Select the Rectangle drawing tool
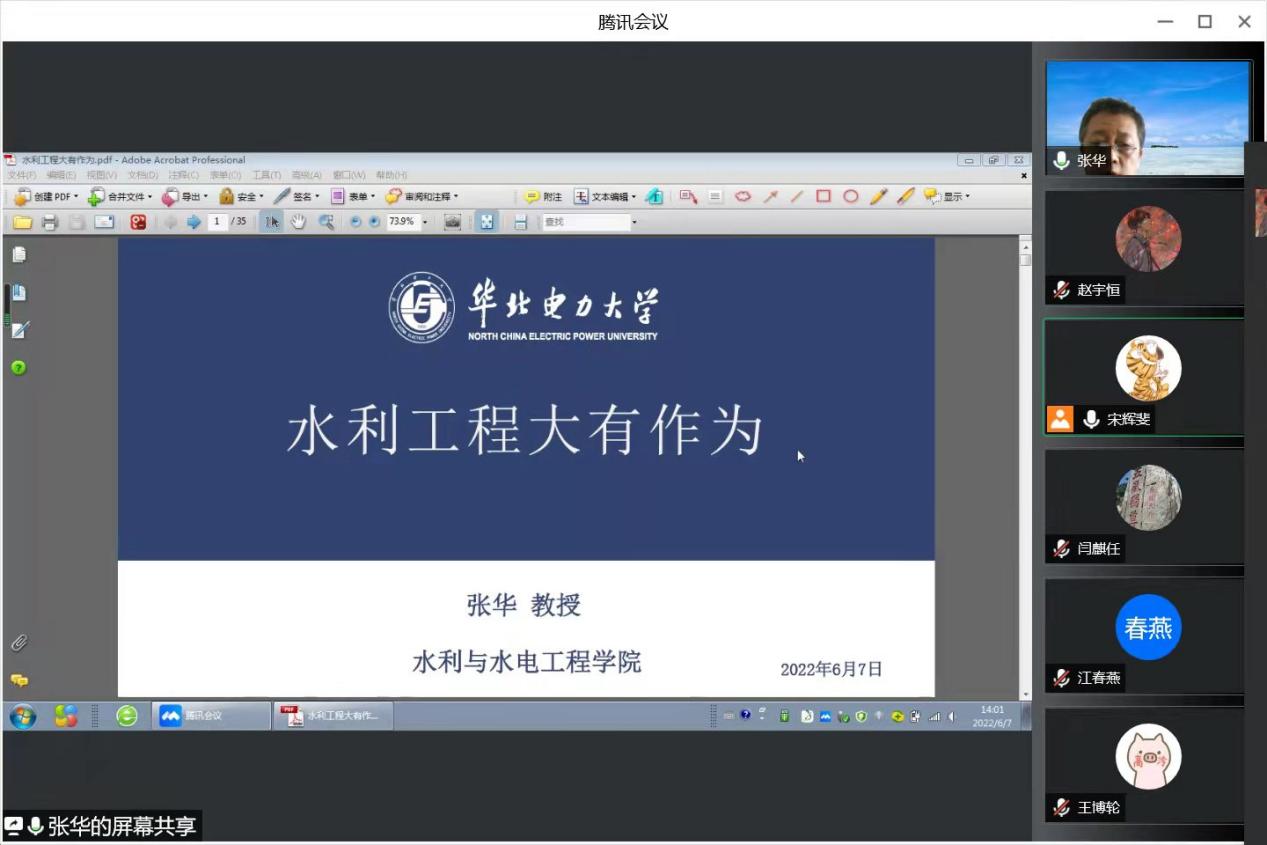The height and width of the screenshot is (845, 1267). pyautogui.click(x=823, y=197)
